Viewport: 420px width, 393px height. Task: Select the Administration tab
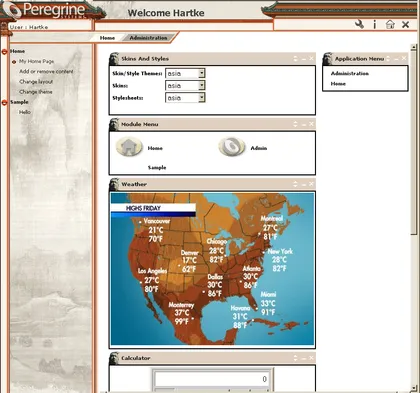tap(148, 38)
